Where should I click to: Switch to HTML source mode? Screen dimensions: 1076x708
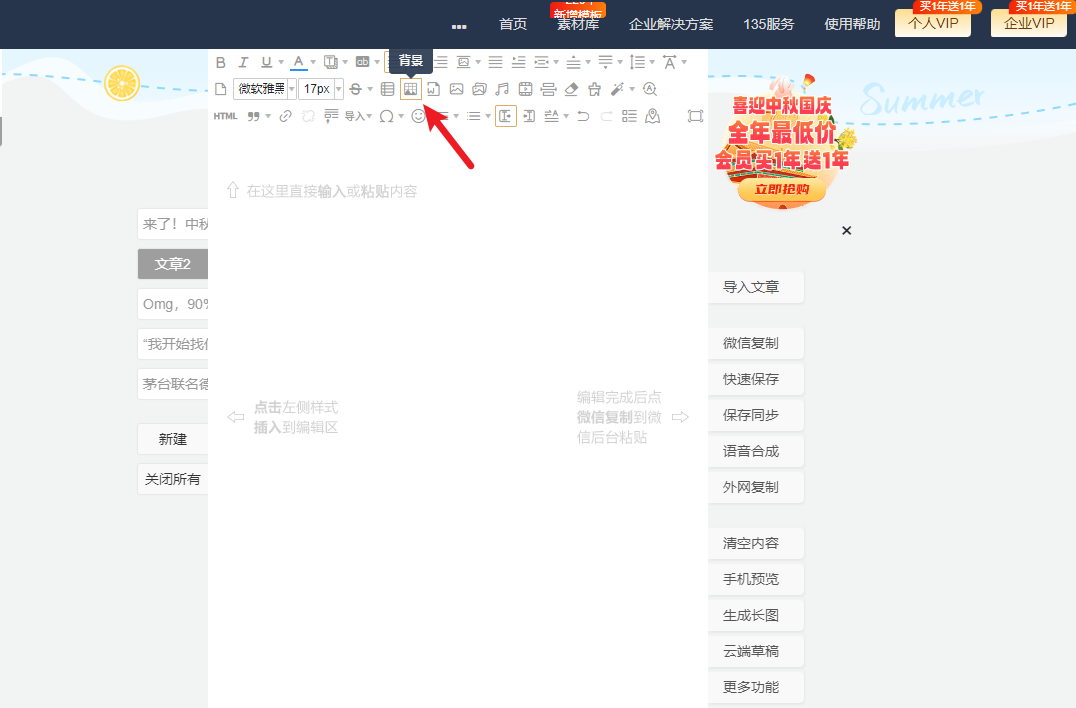(225, 116)
